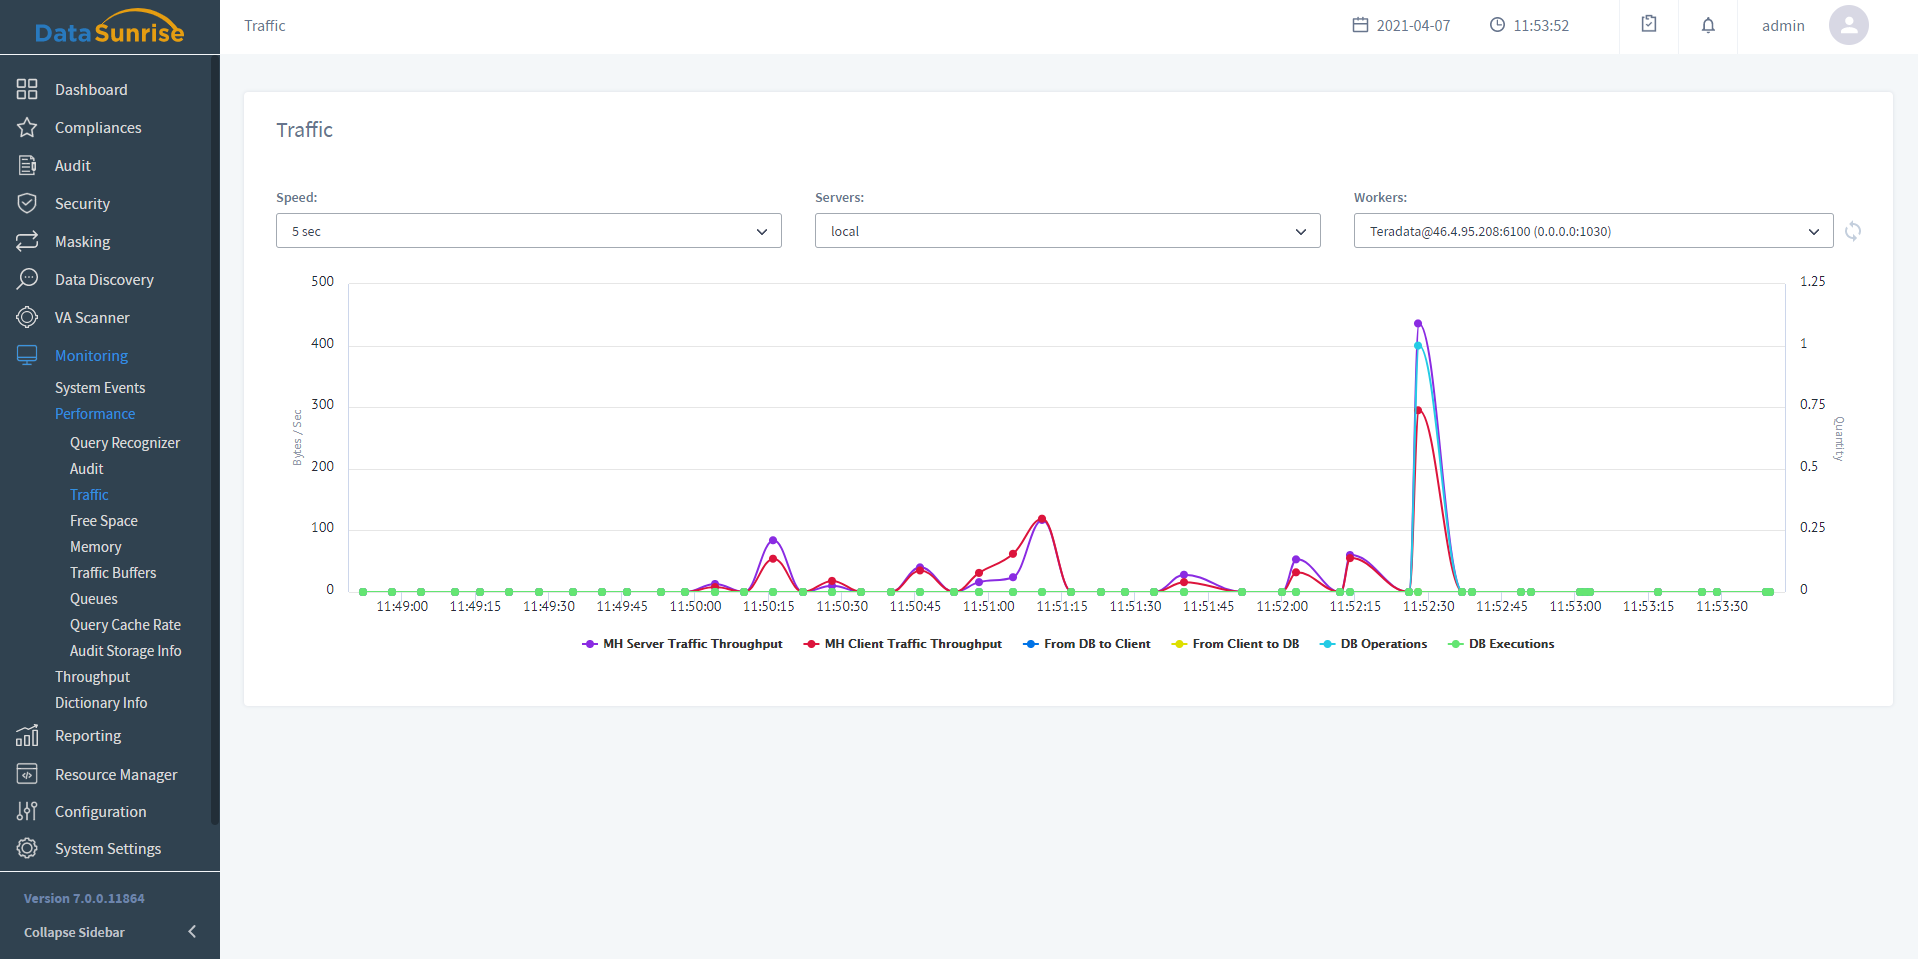This screenshot has width=1918, height=959.
Task: Click the refresh icon beside Workers dropdown
Action: coord(1853,231)
